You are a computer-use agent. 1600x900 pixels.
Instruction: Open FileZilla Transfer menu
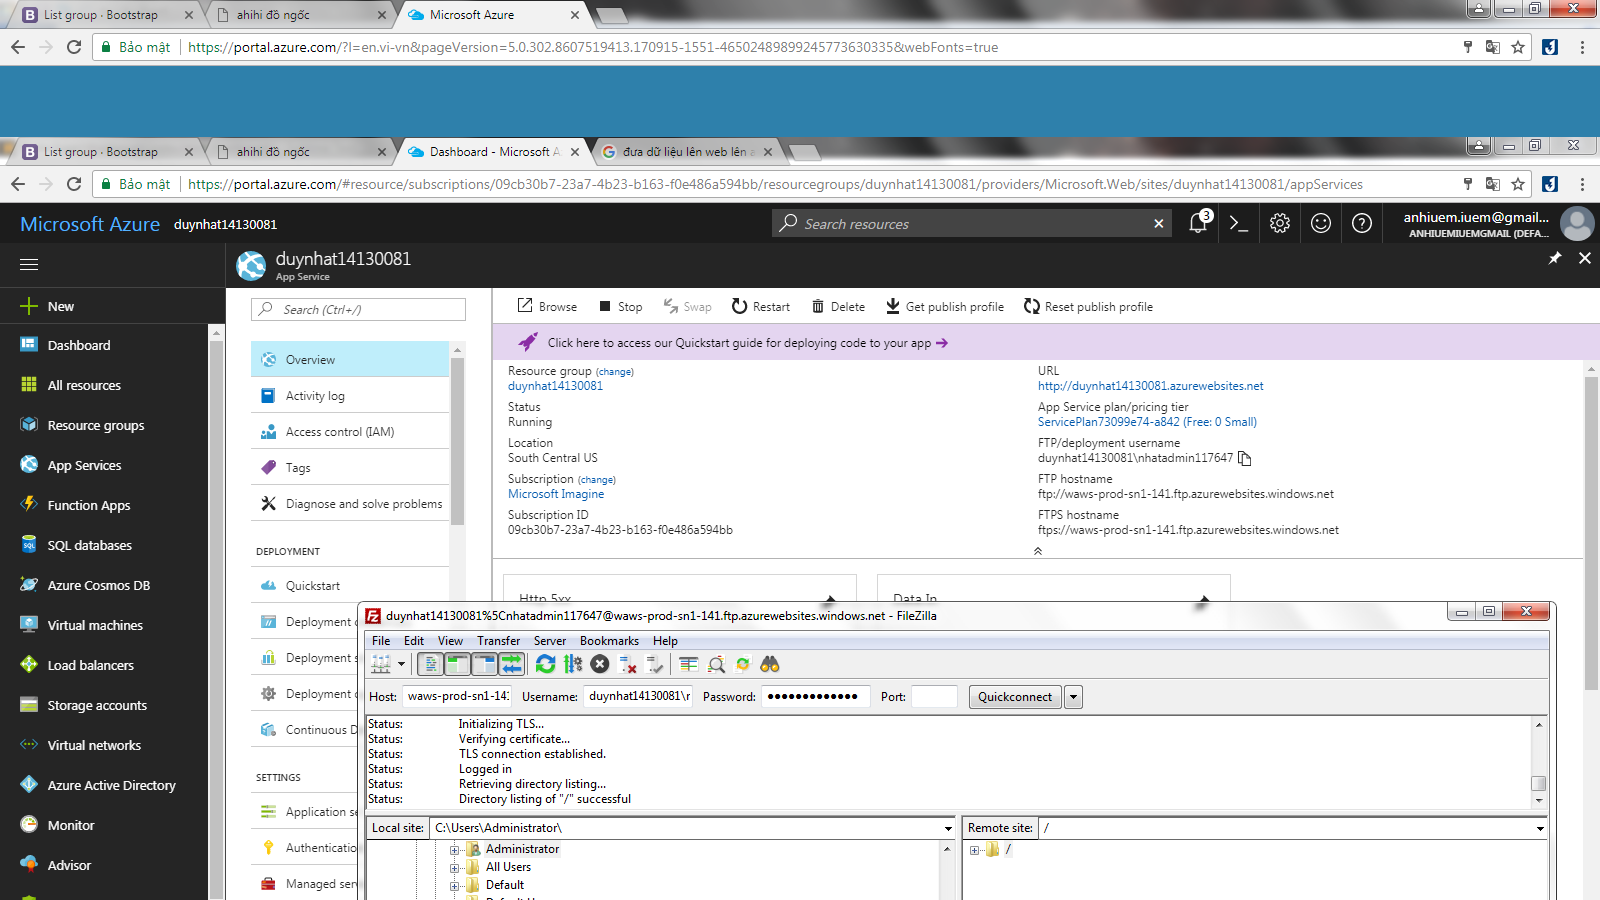[x=498, y=641]
